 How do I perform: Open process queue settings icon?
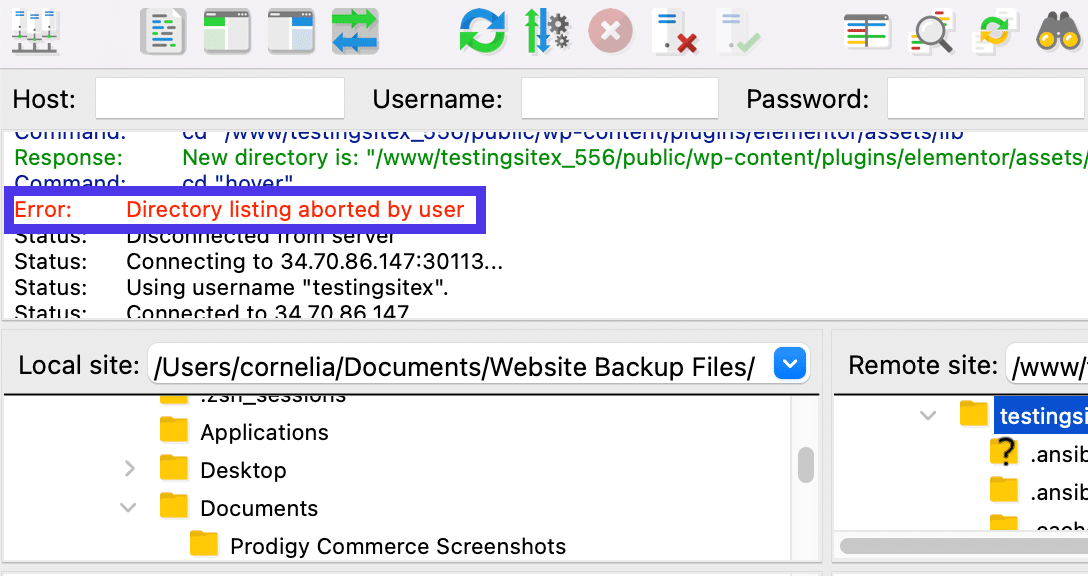click(547, 31)
